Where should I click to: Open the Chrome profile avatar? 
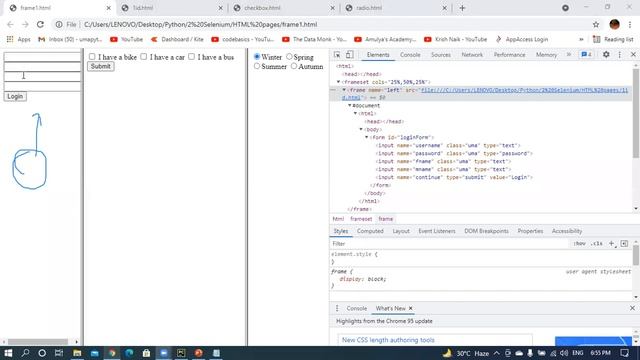click(x=614, y=24)
